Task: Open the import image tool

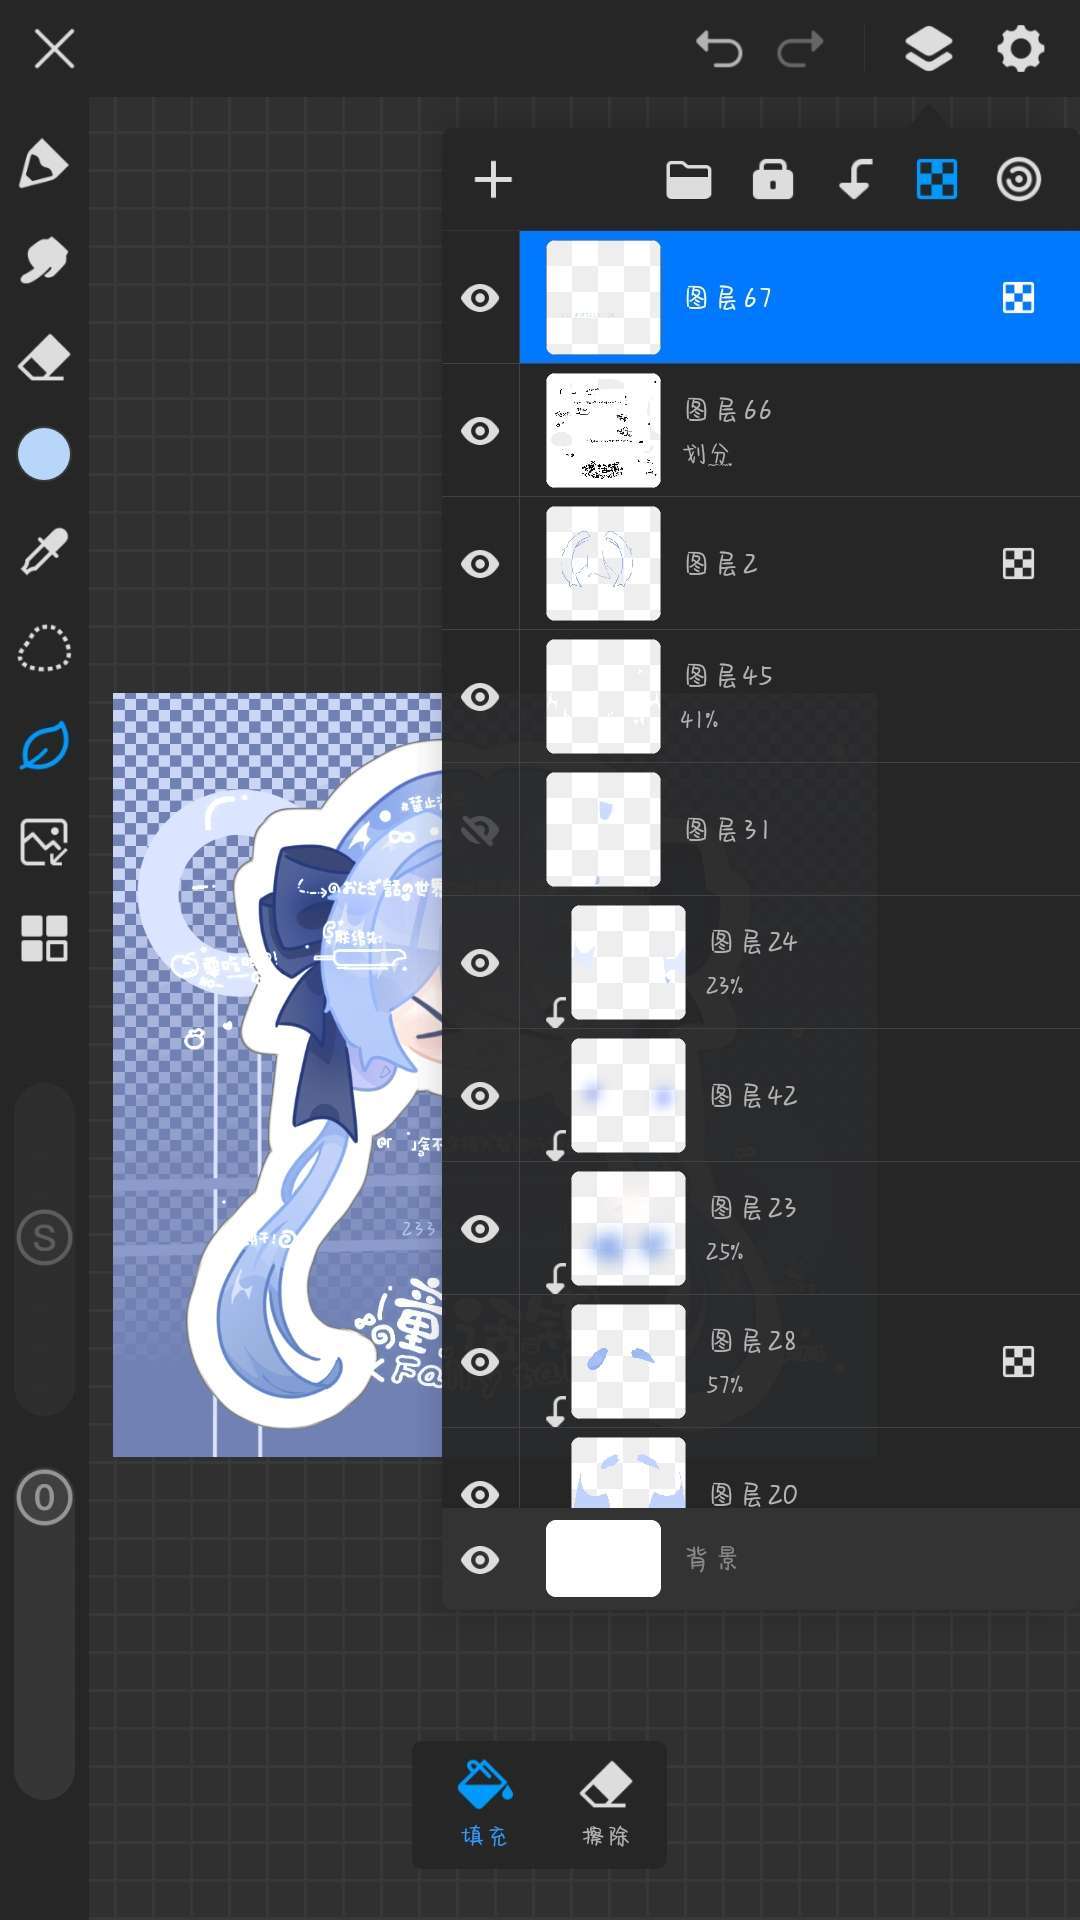Action: coord(44,842)
